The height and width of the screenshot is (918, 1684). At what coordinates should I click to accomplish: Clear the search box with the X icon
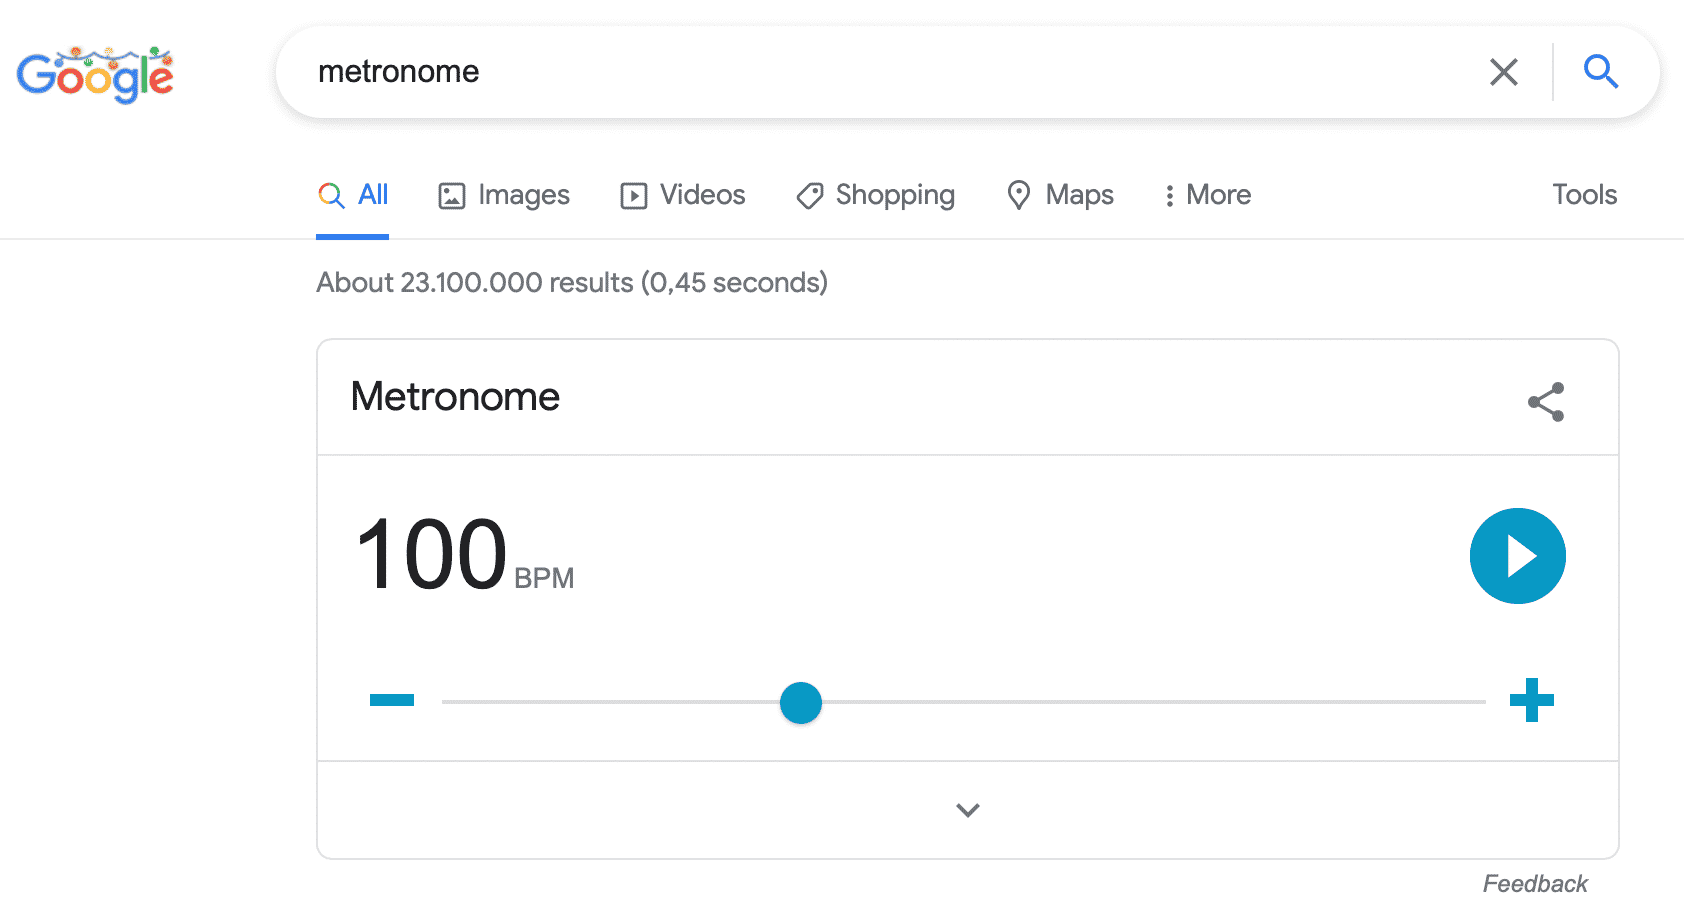tap(1503, 72)
